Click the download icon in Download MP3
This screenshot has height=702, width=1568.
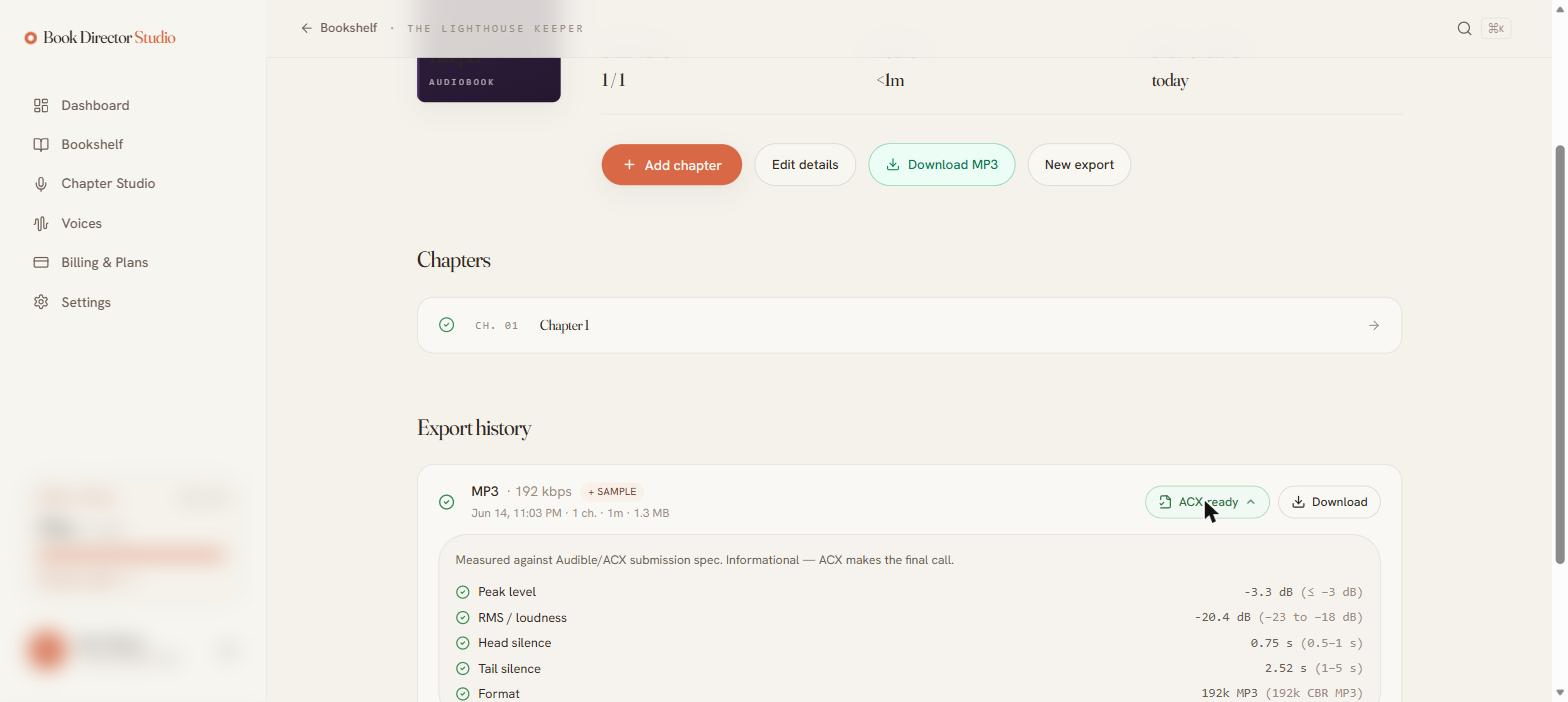point(893,165)
